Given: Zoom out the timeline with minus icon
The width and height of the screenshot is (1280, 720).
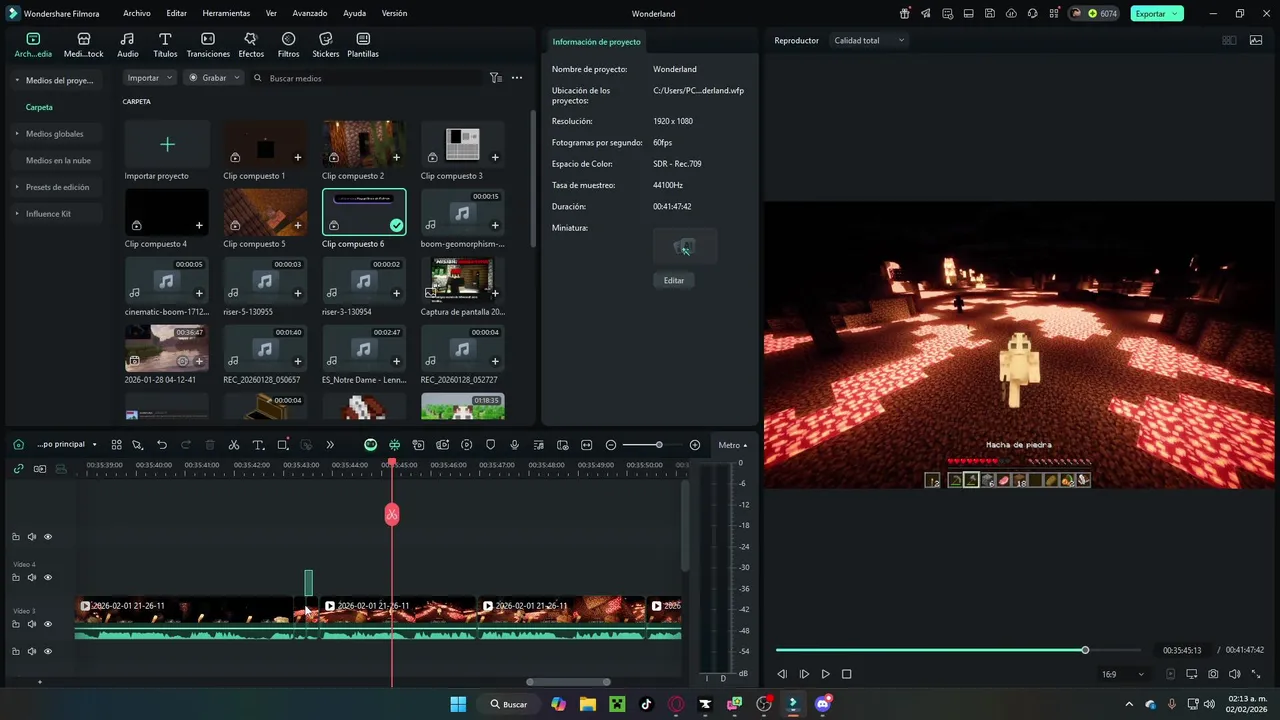Looking at the screenshot, I should 610,445.
